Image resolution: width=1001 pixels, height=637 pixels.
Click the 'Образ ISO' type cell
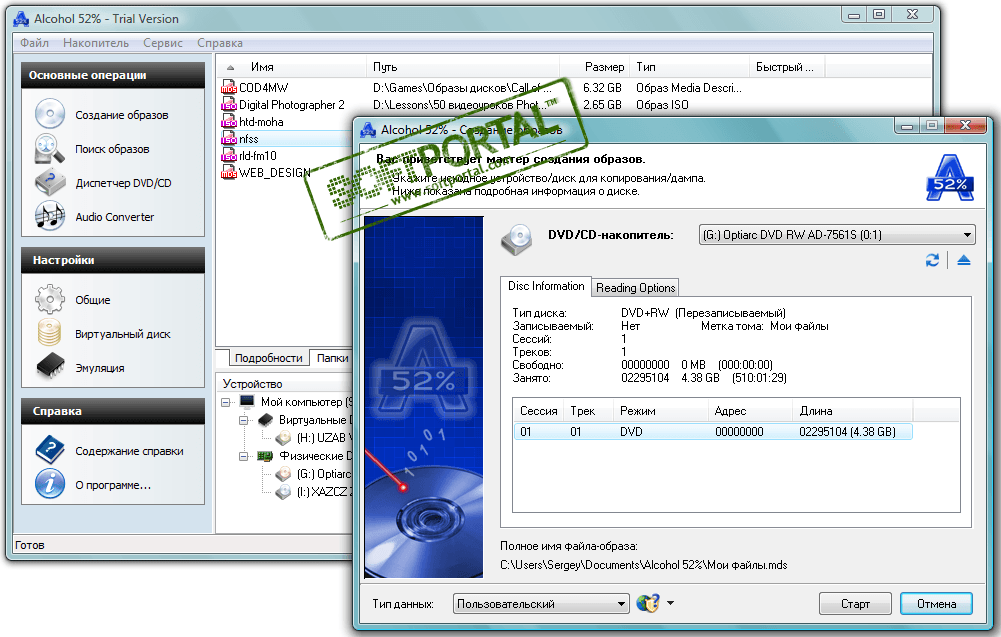point(662,105)
